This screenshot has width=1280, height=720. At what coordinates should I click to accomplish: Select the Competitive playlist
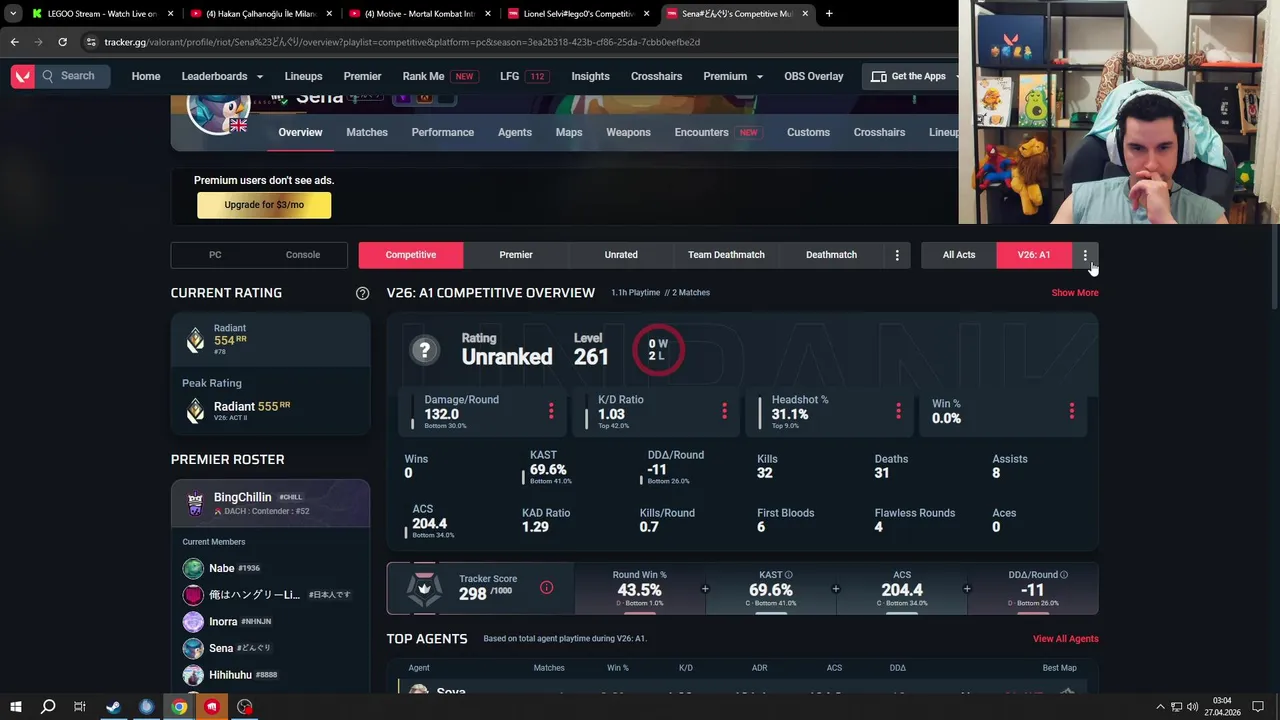point(411,255)
